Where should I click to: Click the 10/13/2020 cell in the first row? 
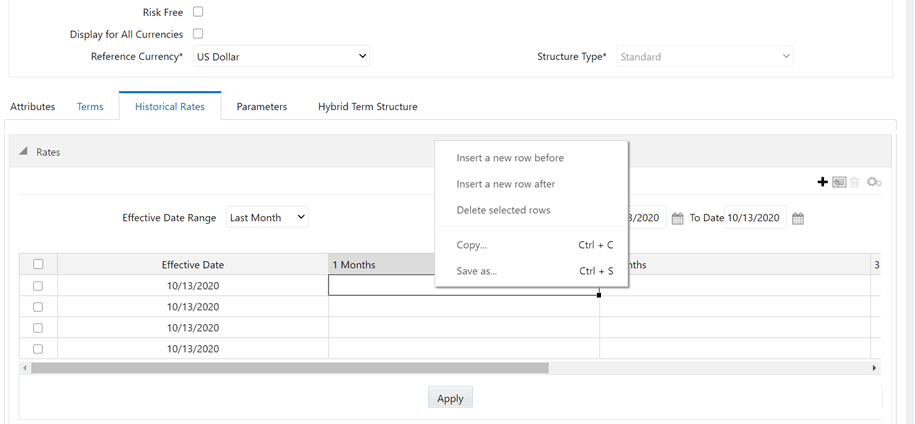tap(193, 286)
